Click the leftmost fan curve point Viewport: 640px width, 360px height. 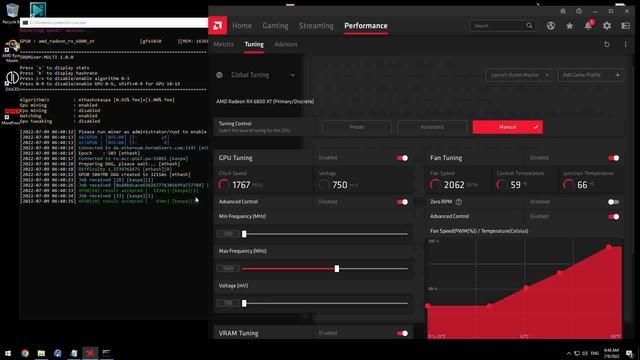coord(428,306)
